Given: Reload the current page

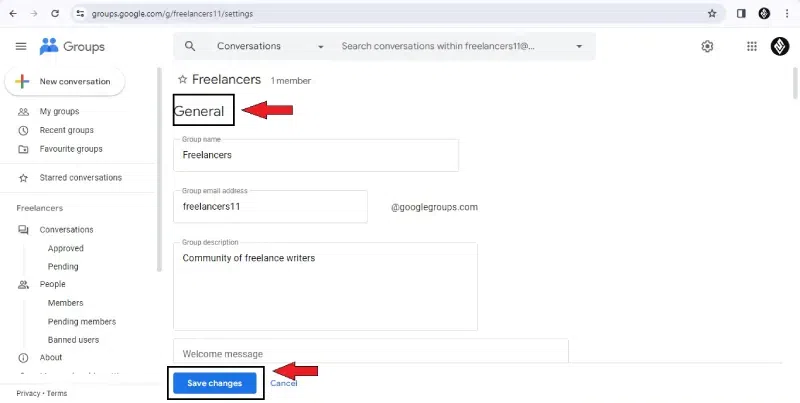Looking at the screenshot, I should (x=55, y=14).
